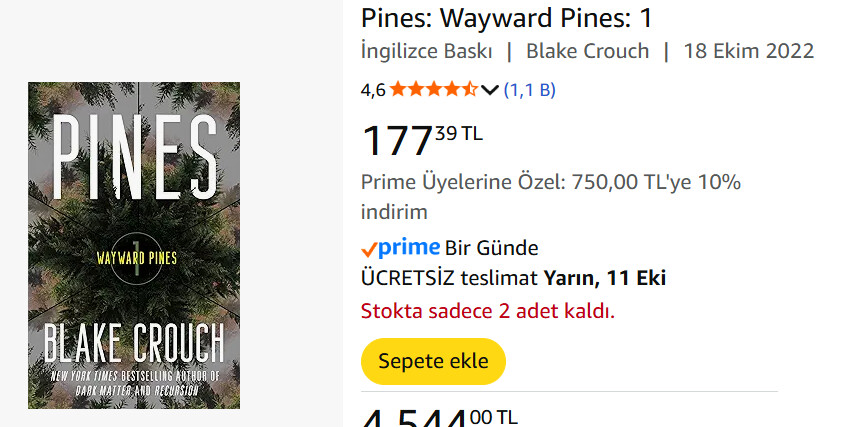Click the yellow Wayward Pines emblem on the cover
858x427 pixels.
[137, 258]
